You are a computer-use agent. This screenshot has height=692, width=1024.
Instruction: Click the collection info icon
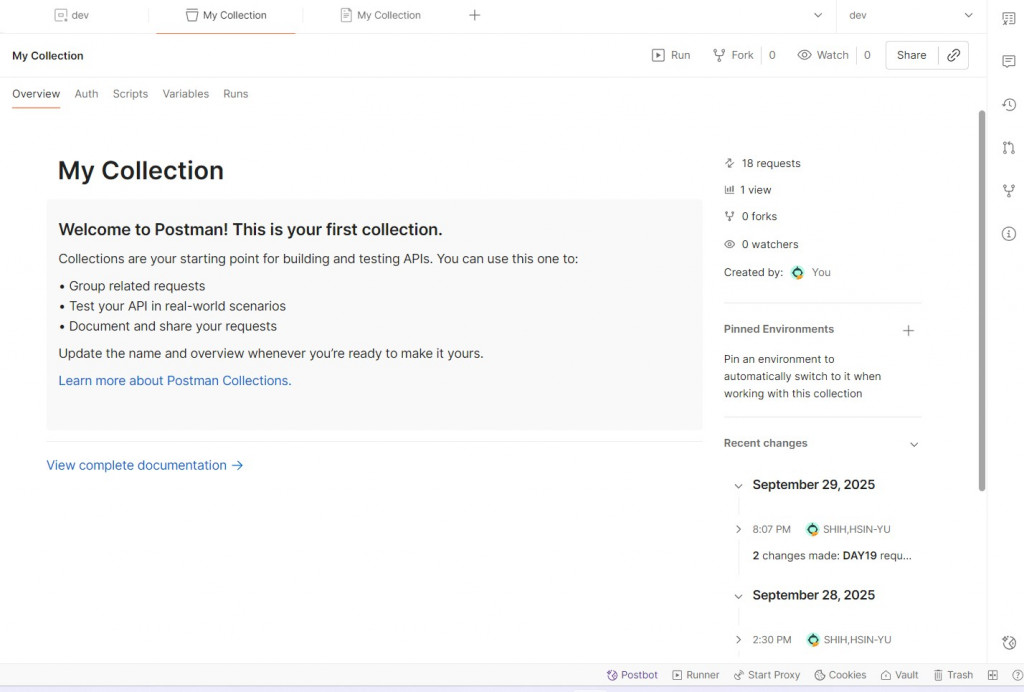point(1008,234)
